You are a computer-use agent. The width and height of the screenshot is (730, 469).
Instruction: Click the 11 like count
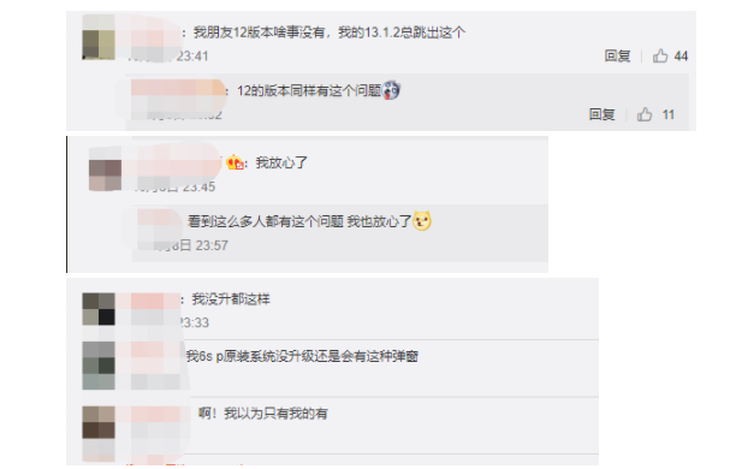(x=669, y=115)
